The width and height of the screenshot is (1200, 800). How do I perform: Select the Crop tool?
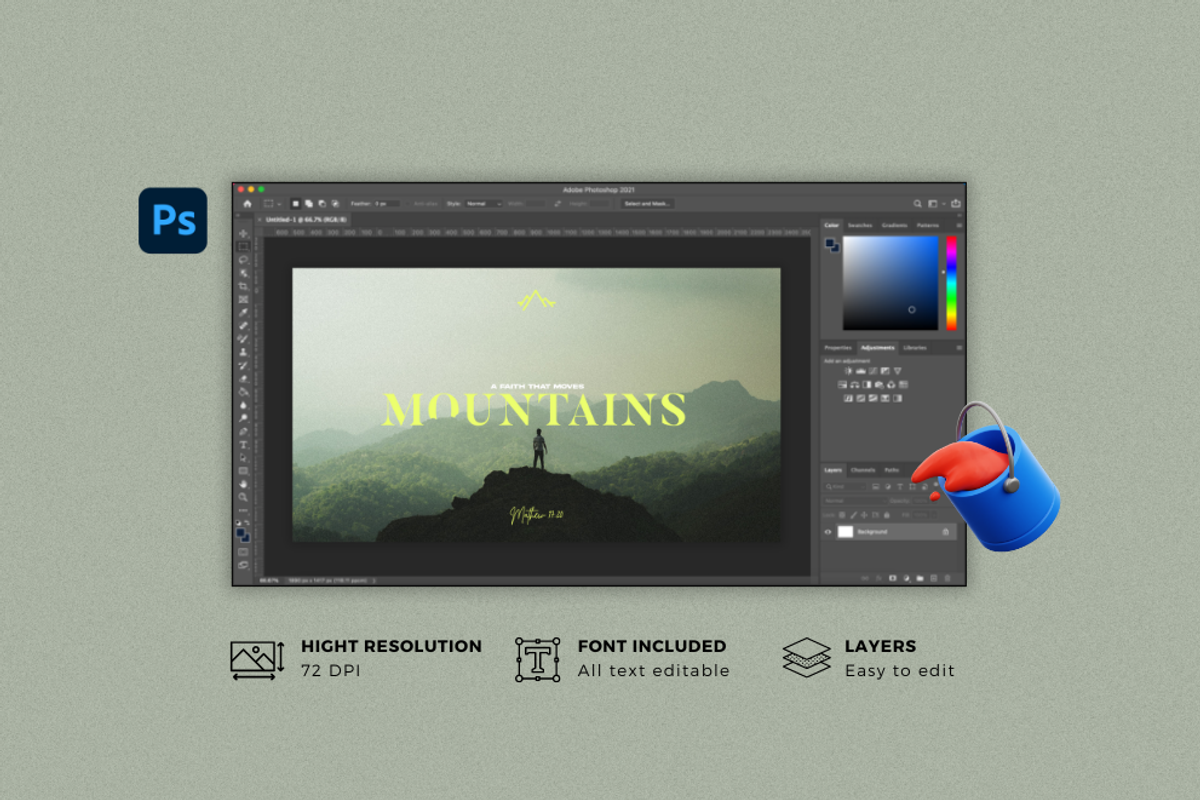[243, 286]
